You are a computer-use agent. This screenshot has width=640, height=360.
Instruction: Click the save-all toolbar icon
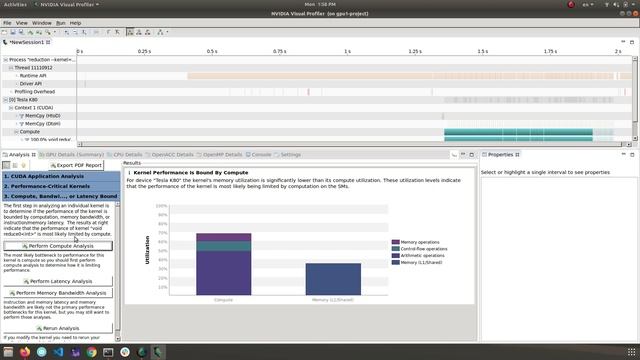coord(21,32)
